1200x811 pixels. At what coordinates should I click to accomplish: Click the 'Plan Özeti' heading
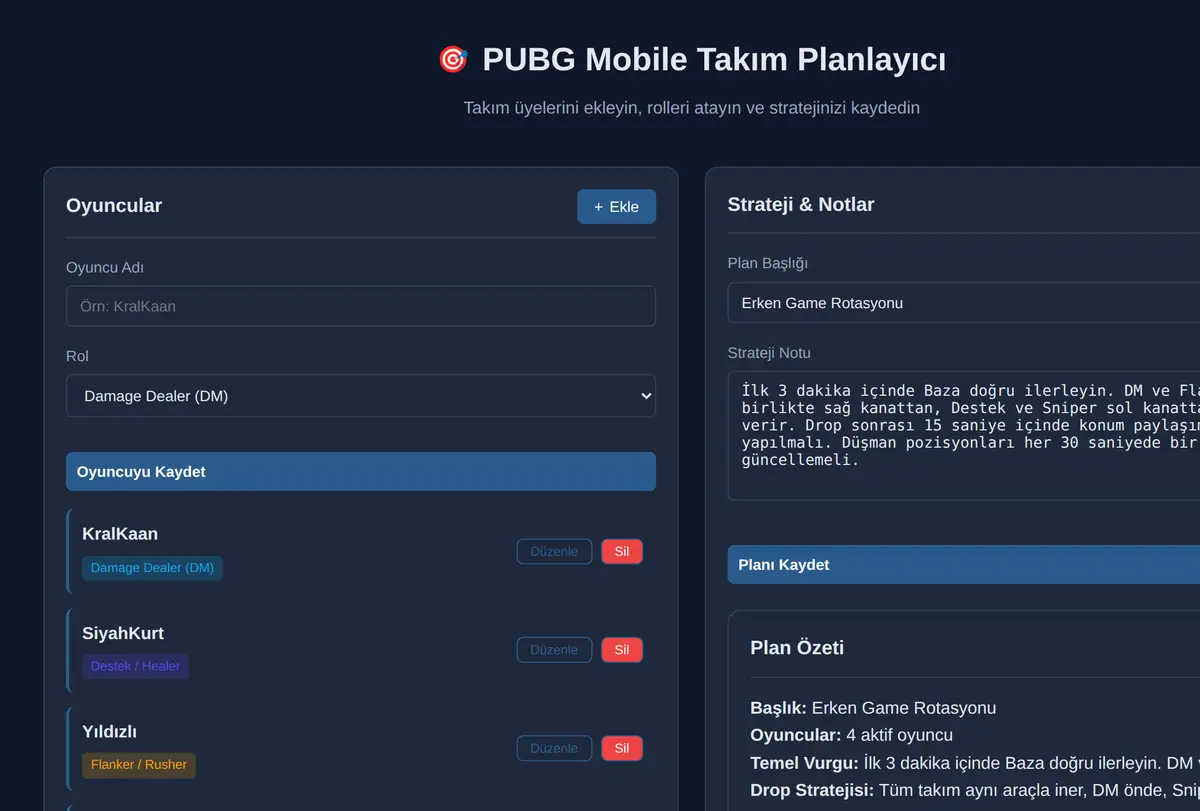797,648
